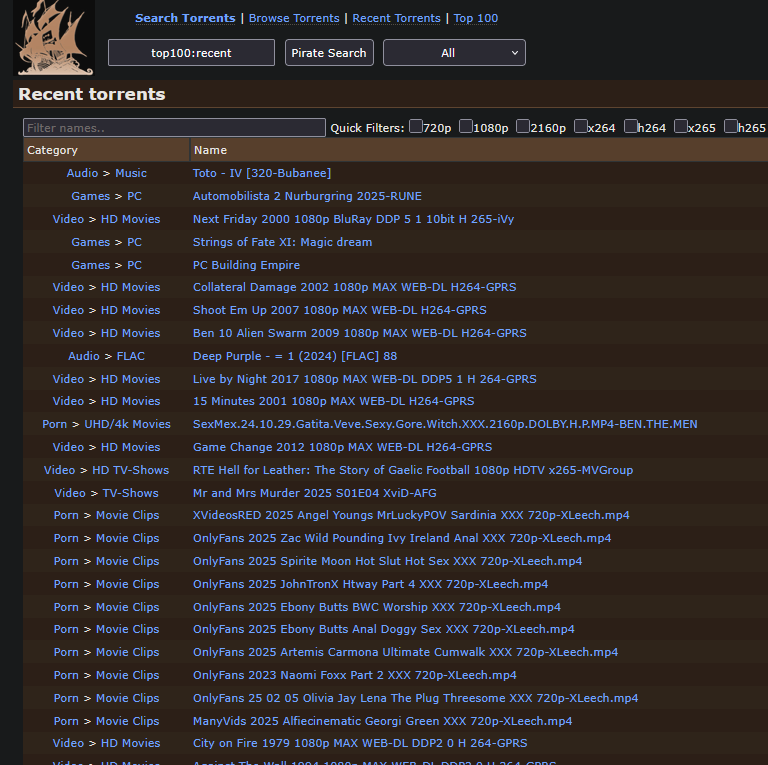Viewport: 768px width, 765px height.
Task: Toggle the x264 quick filter
Action: 580,126
